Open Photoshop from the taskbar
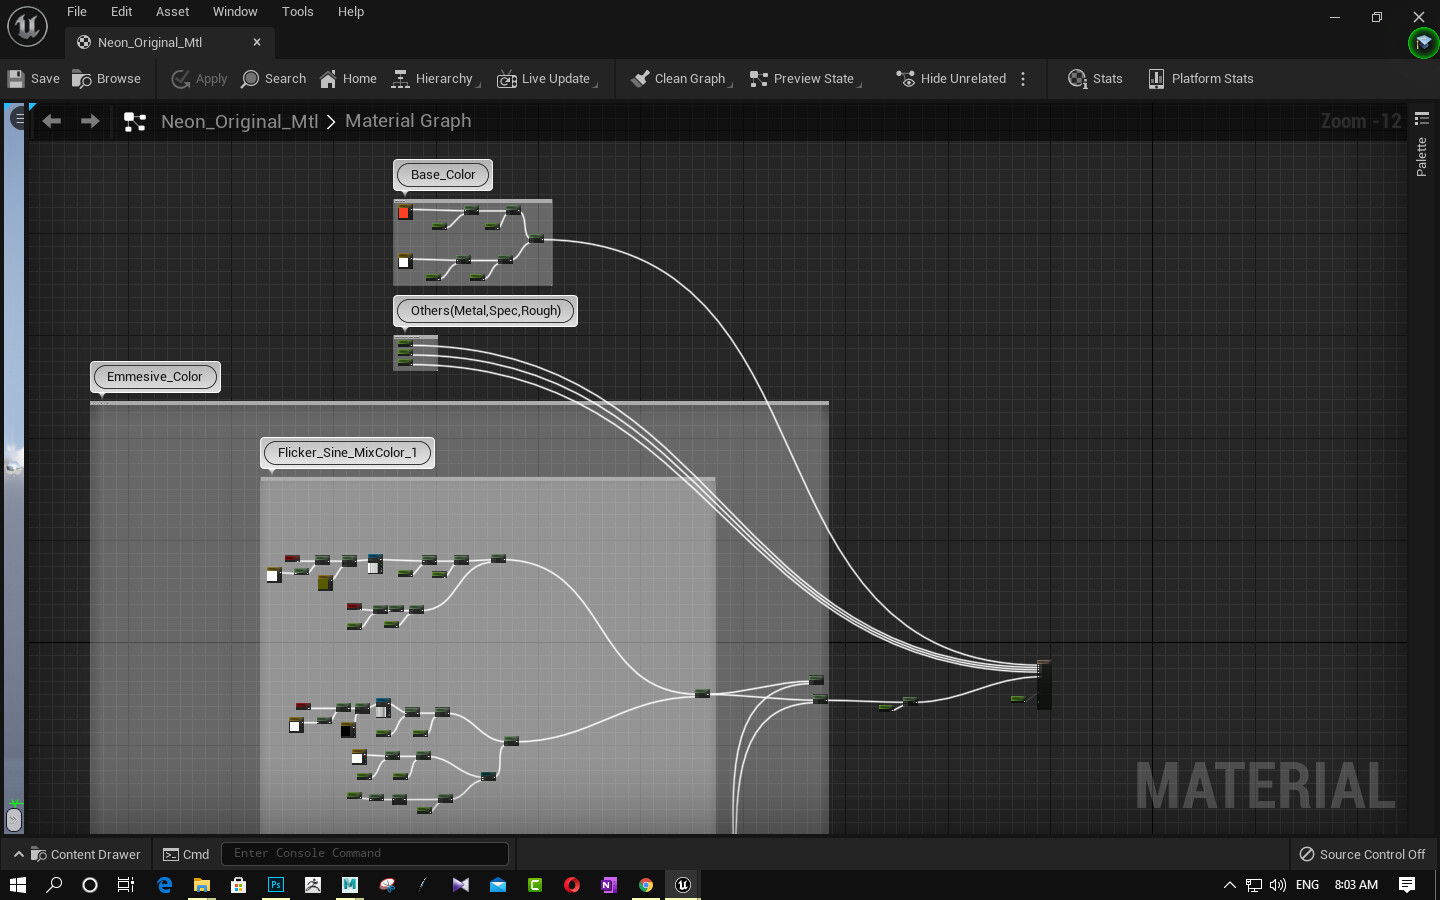The image size is (1440, 900). point(276,884)
